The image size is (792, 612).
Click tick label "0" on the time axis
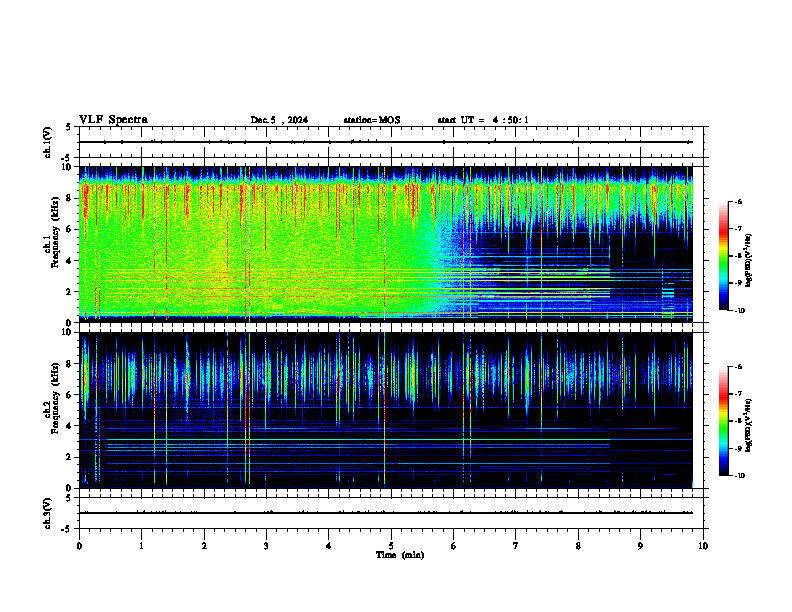79,546
